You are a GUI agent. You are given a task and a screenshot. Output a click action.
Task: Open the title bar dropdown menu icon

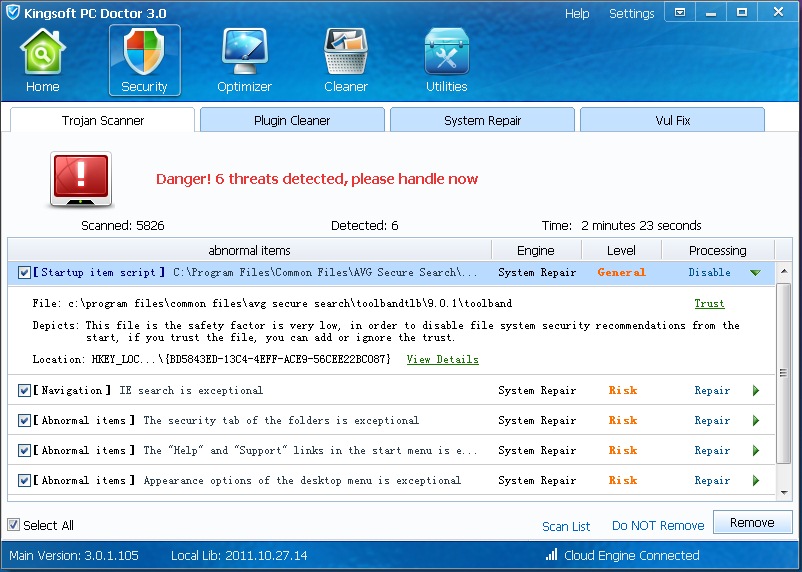pos(680,12)
